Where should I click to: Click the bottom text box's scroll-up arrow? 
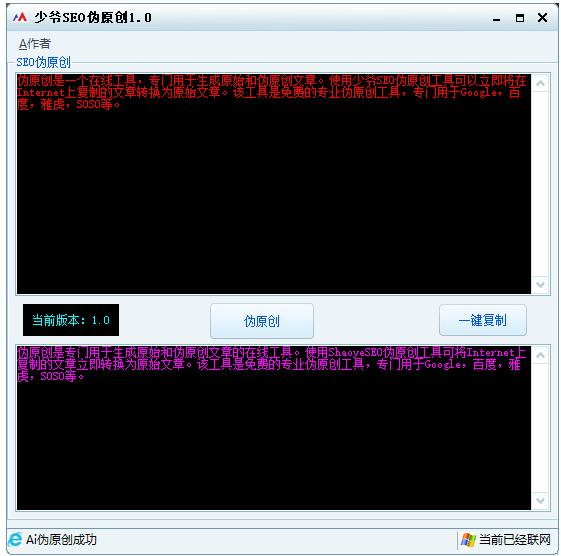pyautogui.click(x=541, y=355)
